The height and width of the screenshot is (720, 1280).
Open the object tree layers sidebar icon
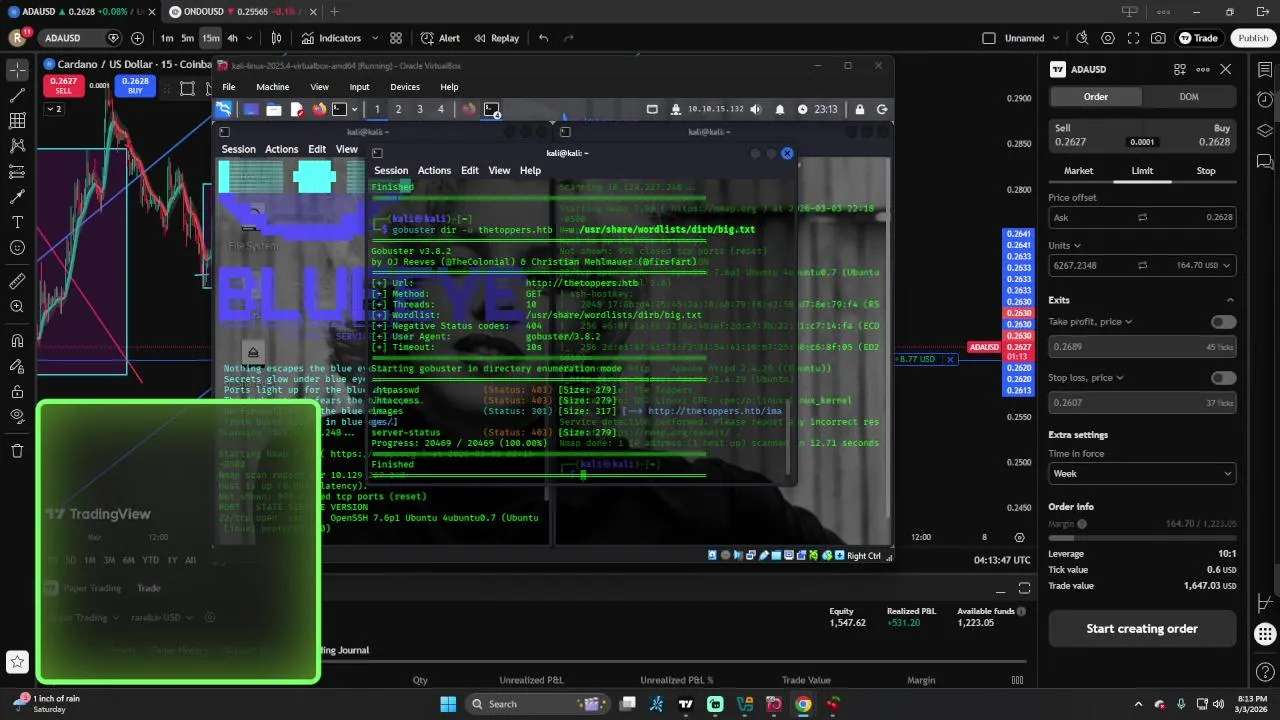[x=1265, y=131]
